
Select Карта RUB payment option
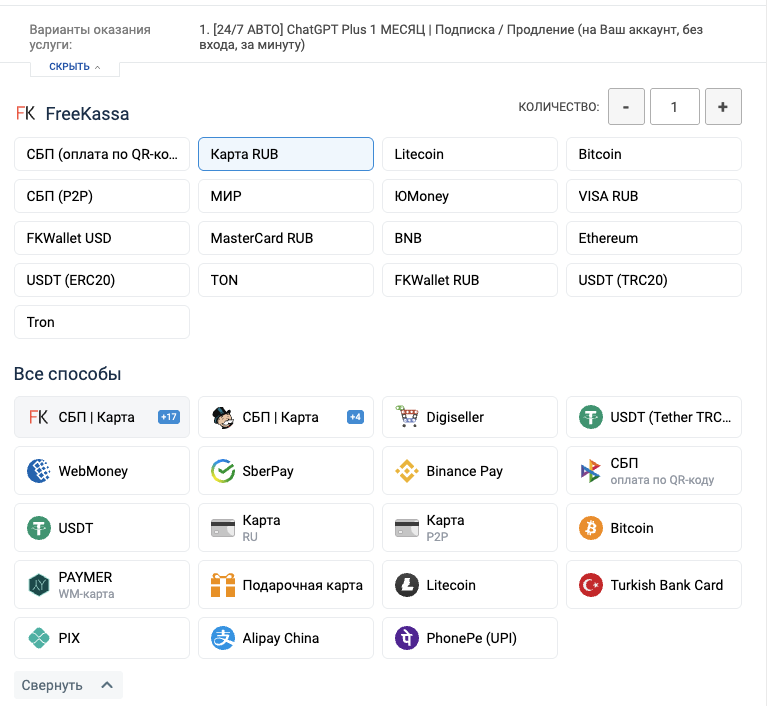pyautogui.click(x=286, y=154)
